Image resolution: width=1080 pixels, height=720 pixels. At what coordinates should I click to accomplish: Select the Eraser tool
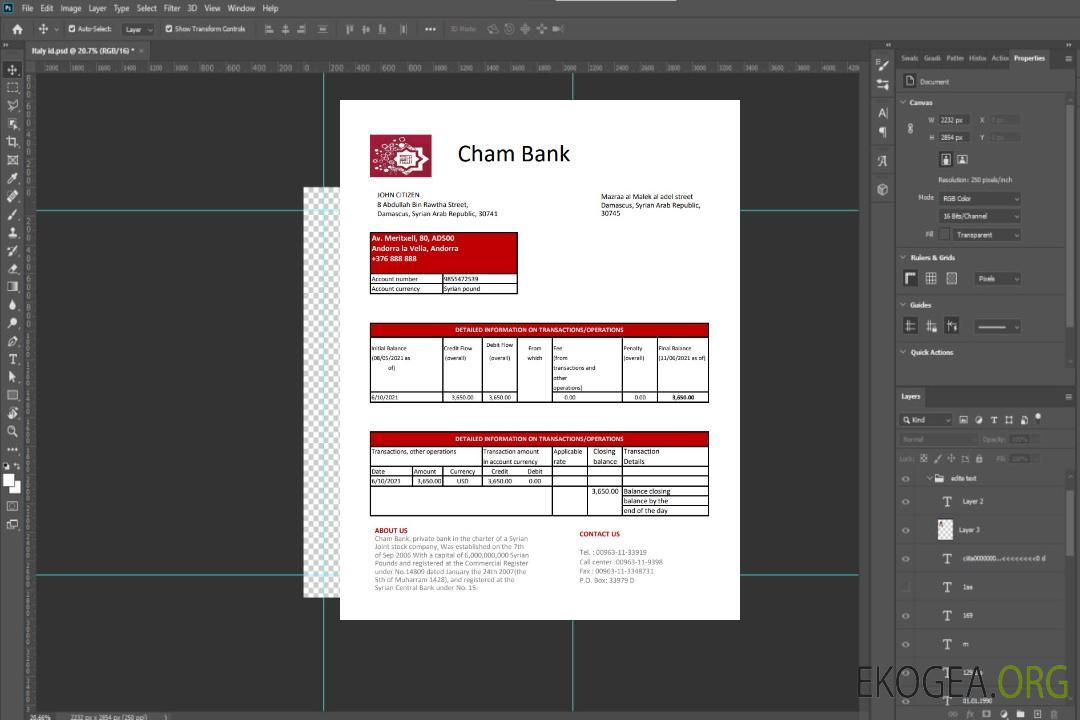[12, 269]
